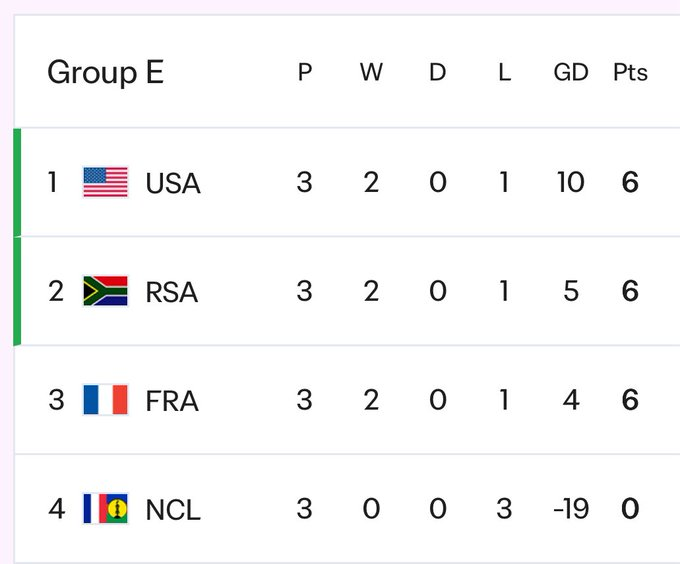
Task: Click the GD column header
Action: pyautogui.click(x=570, y=73)
